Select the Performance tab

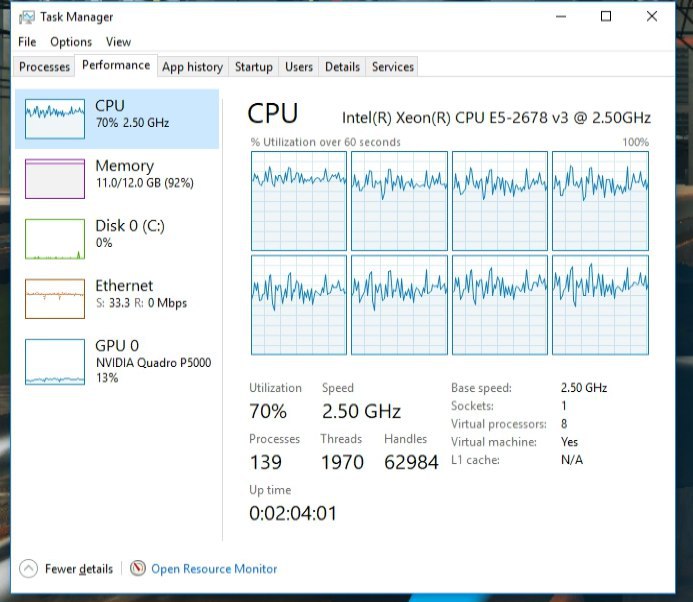[x=116, y=65]
